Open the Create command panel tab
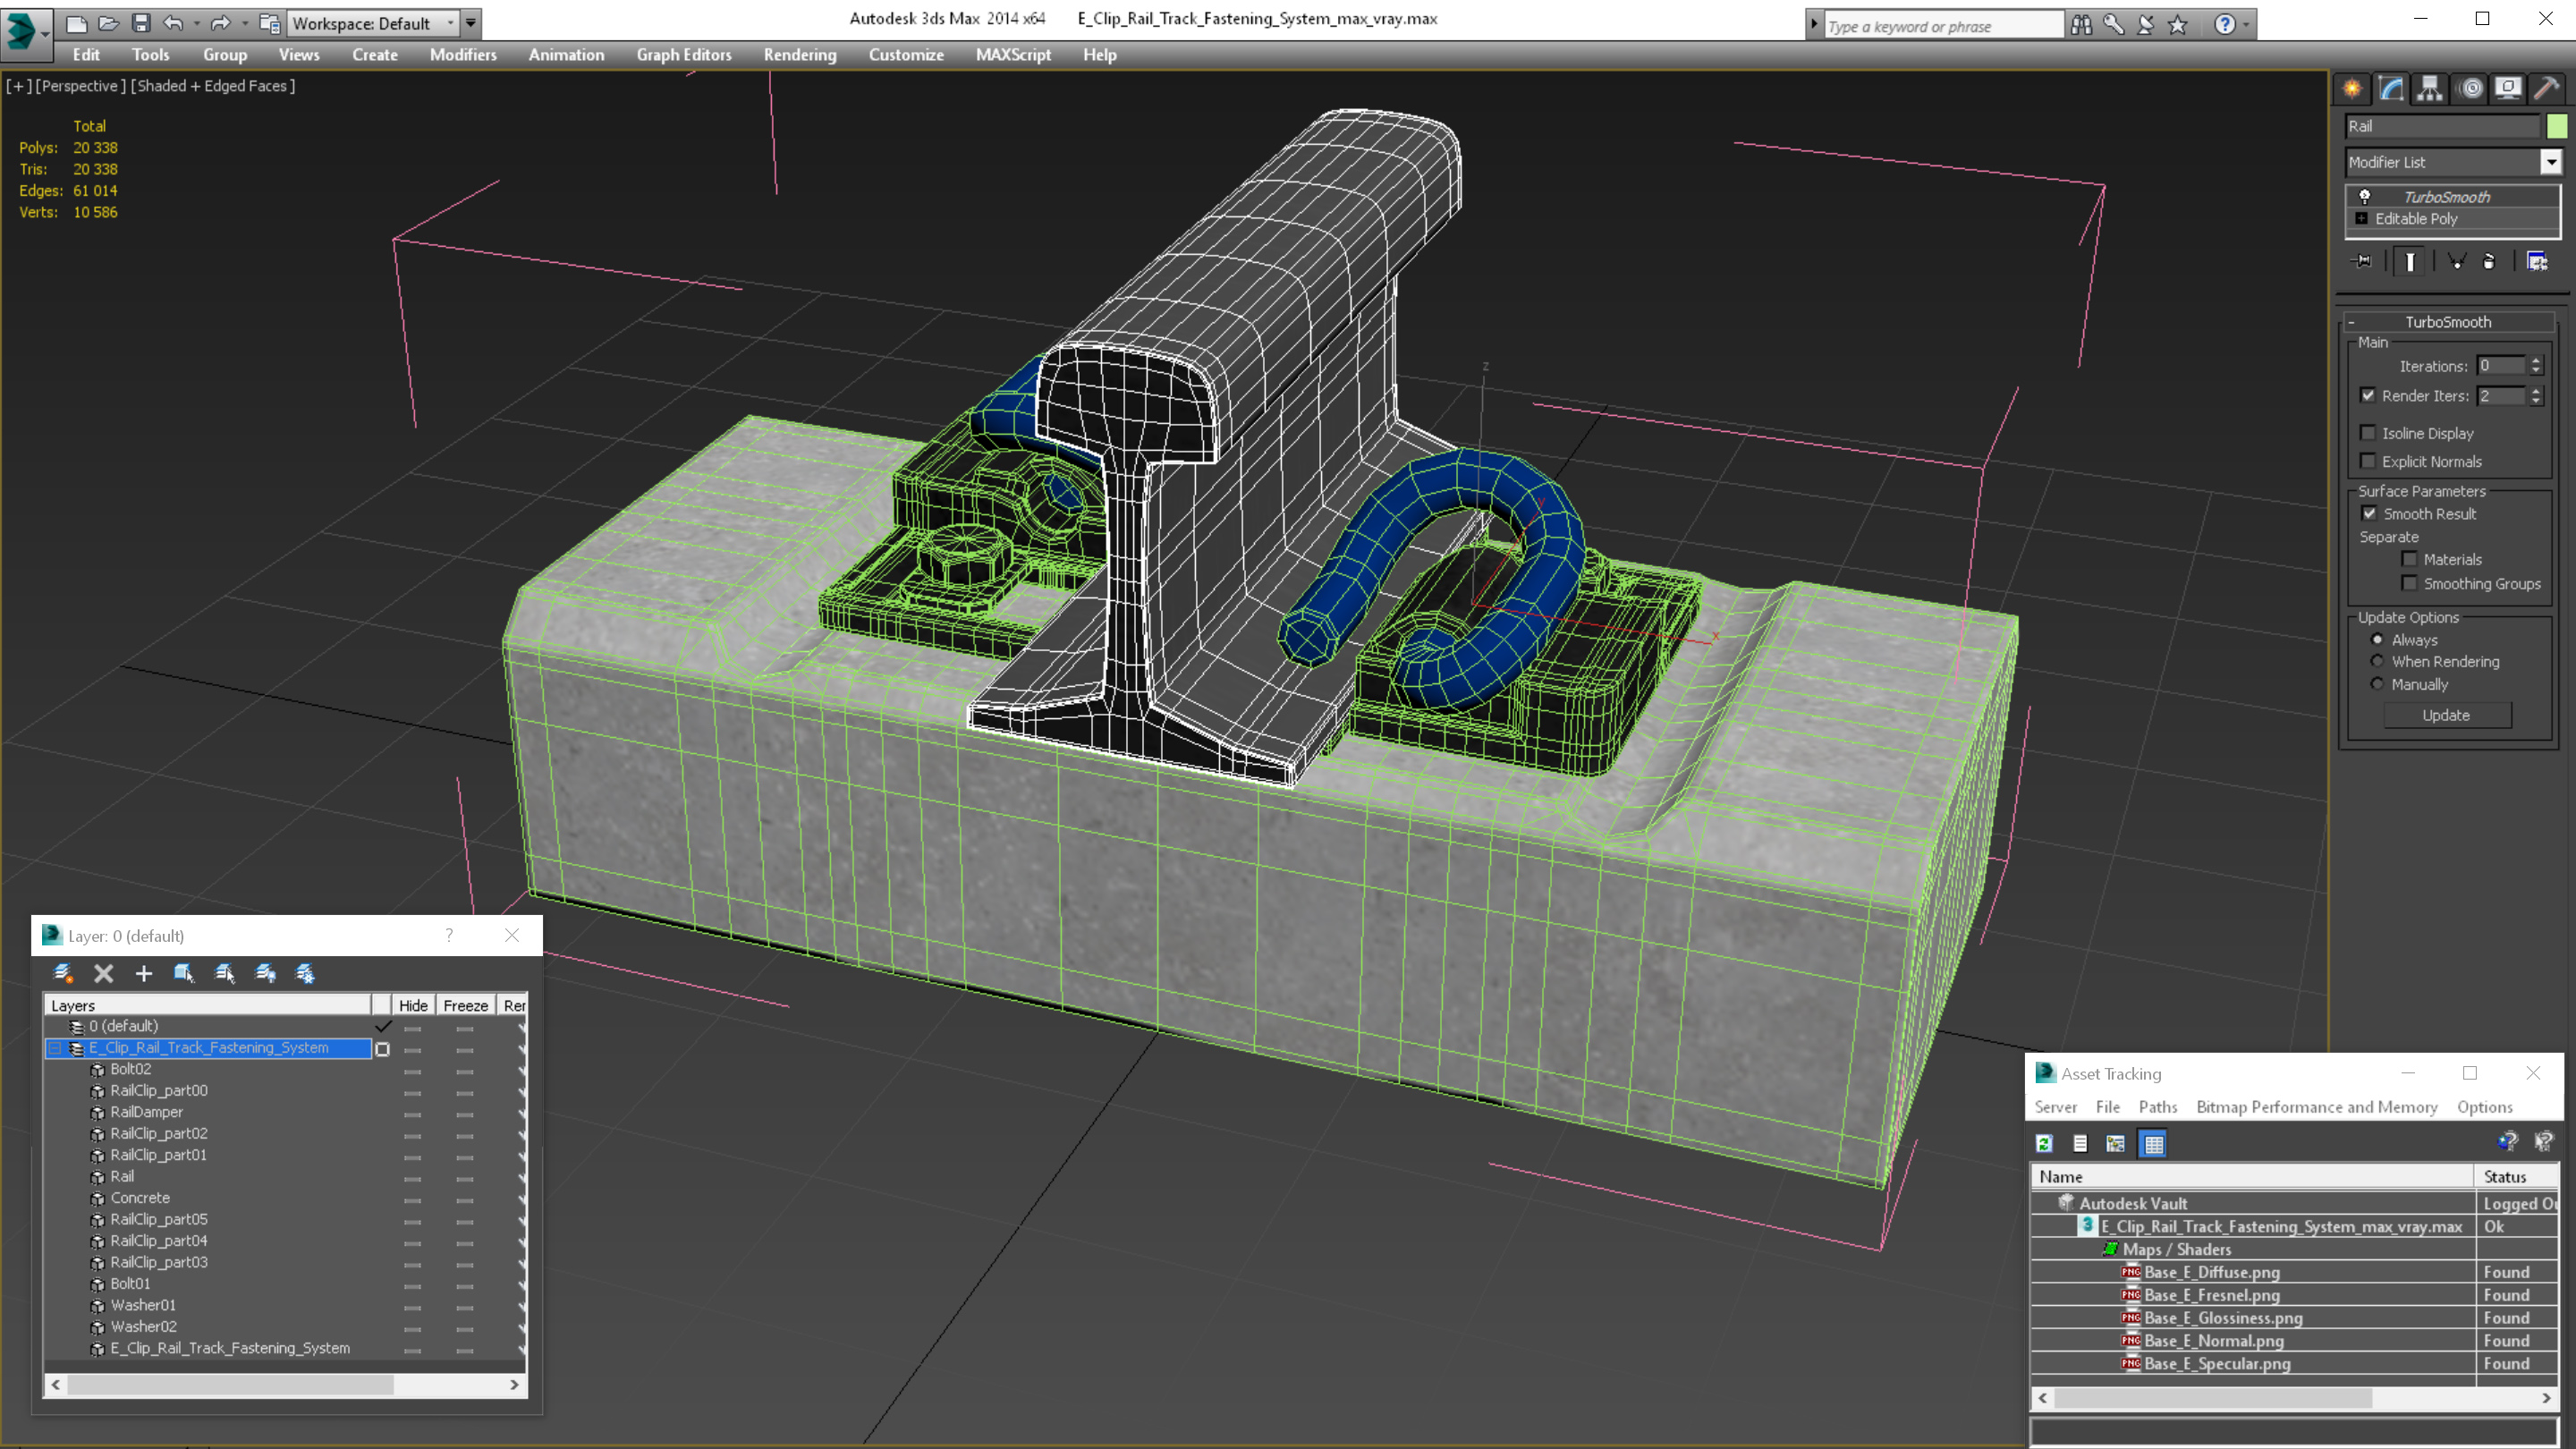This screenshot has width=2576, height=1449. point(2352,89)
